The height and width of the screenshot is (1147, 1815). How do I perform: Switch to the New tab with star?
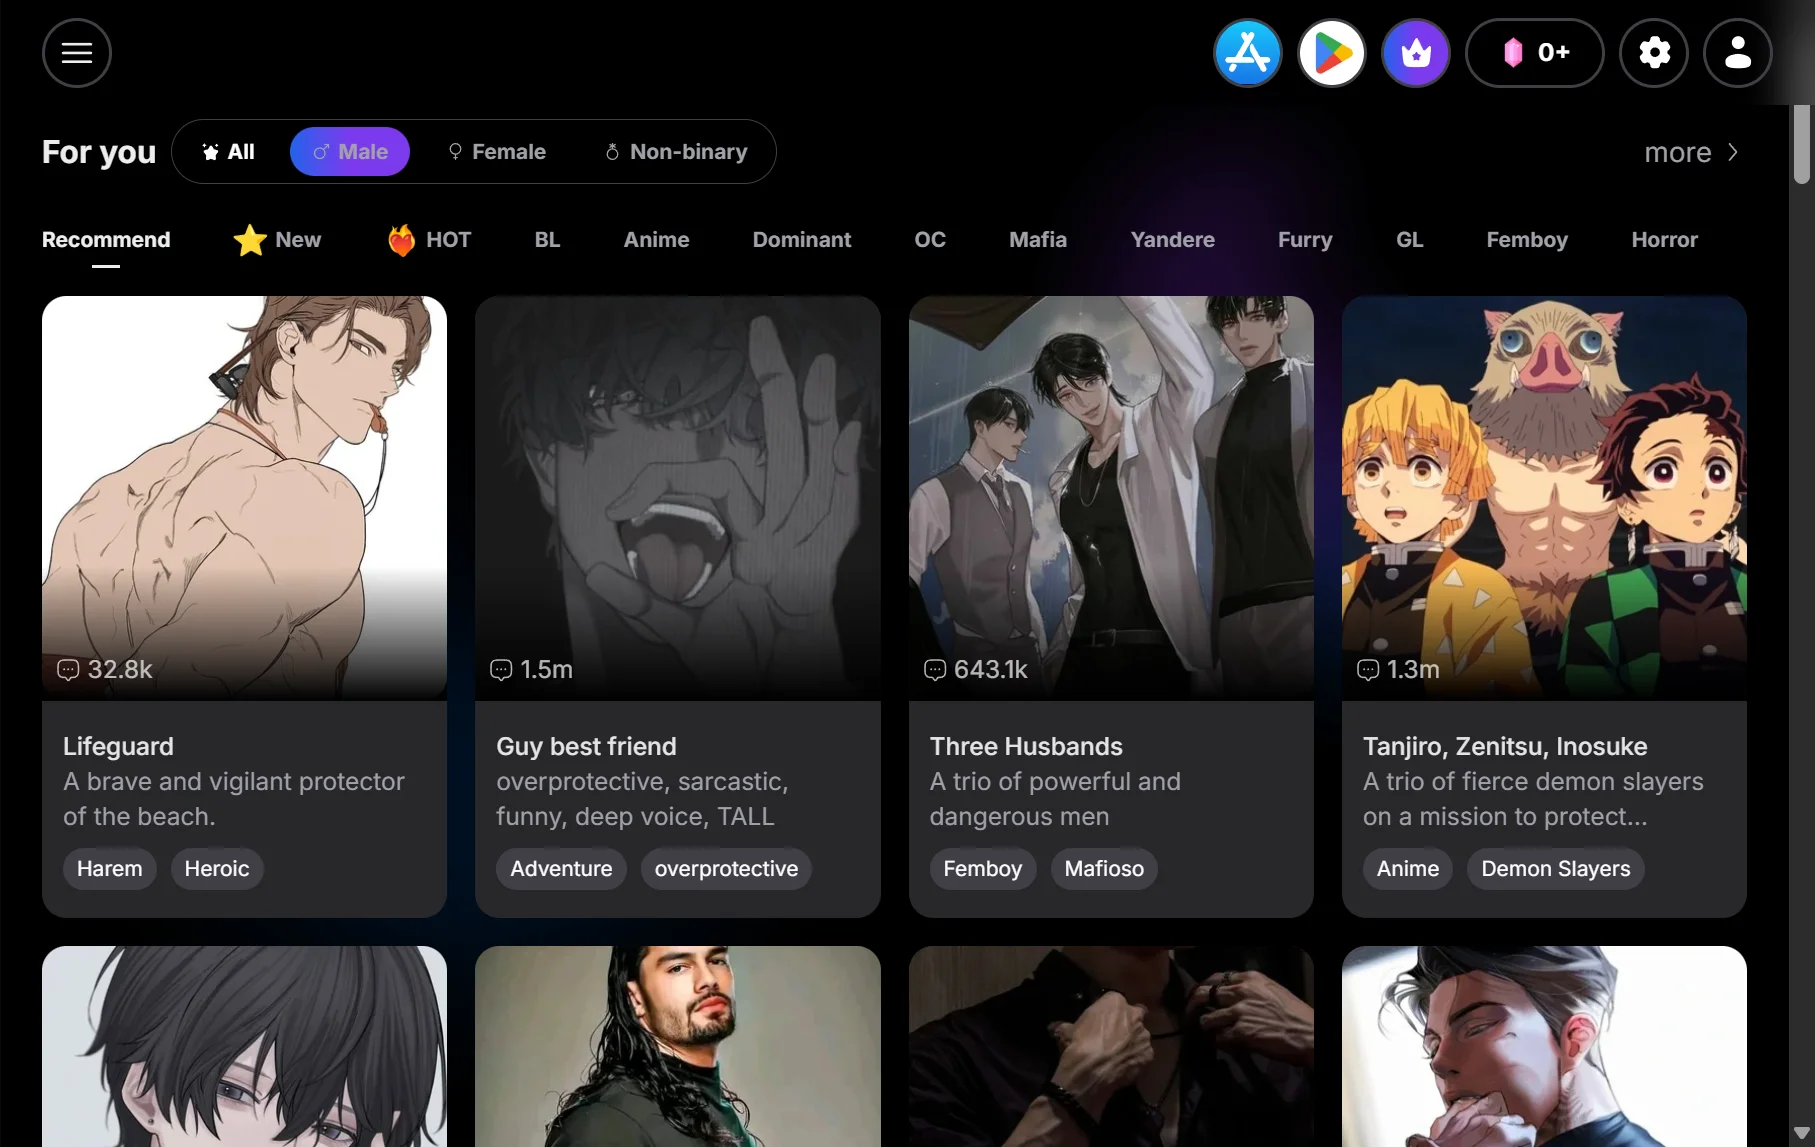point(278,240)
